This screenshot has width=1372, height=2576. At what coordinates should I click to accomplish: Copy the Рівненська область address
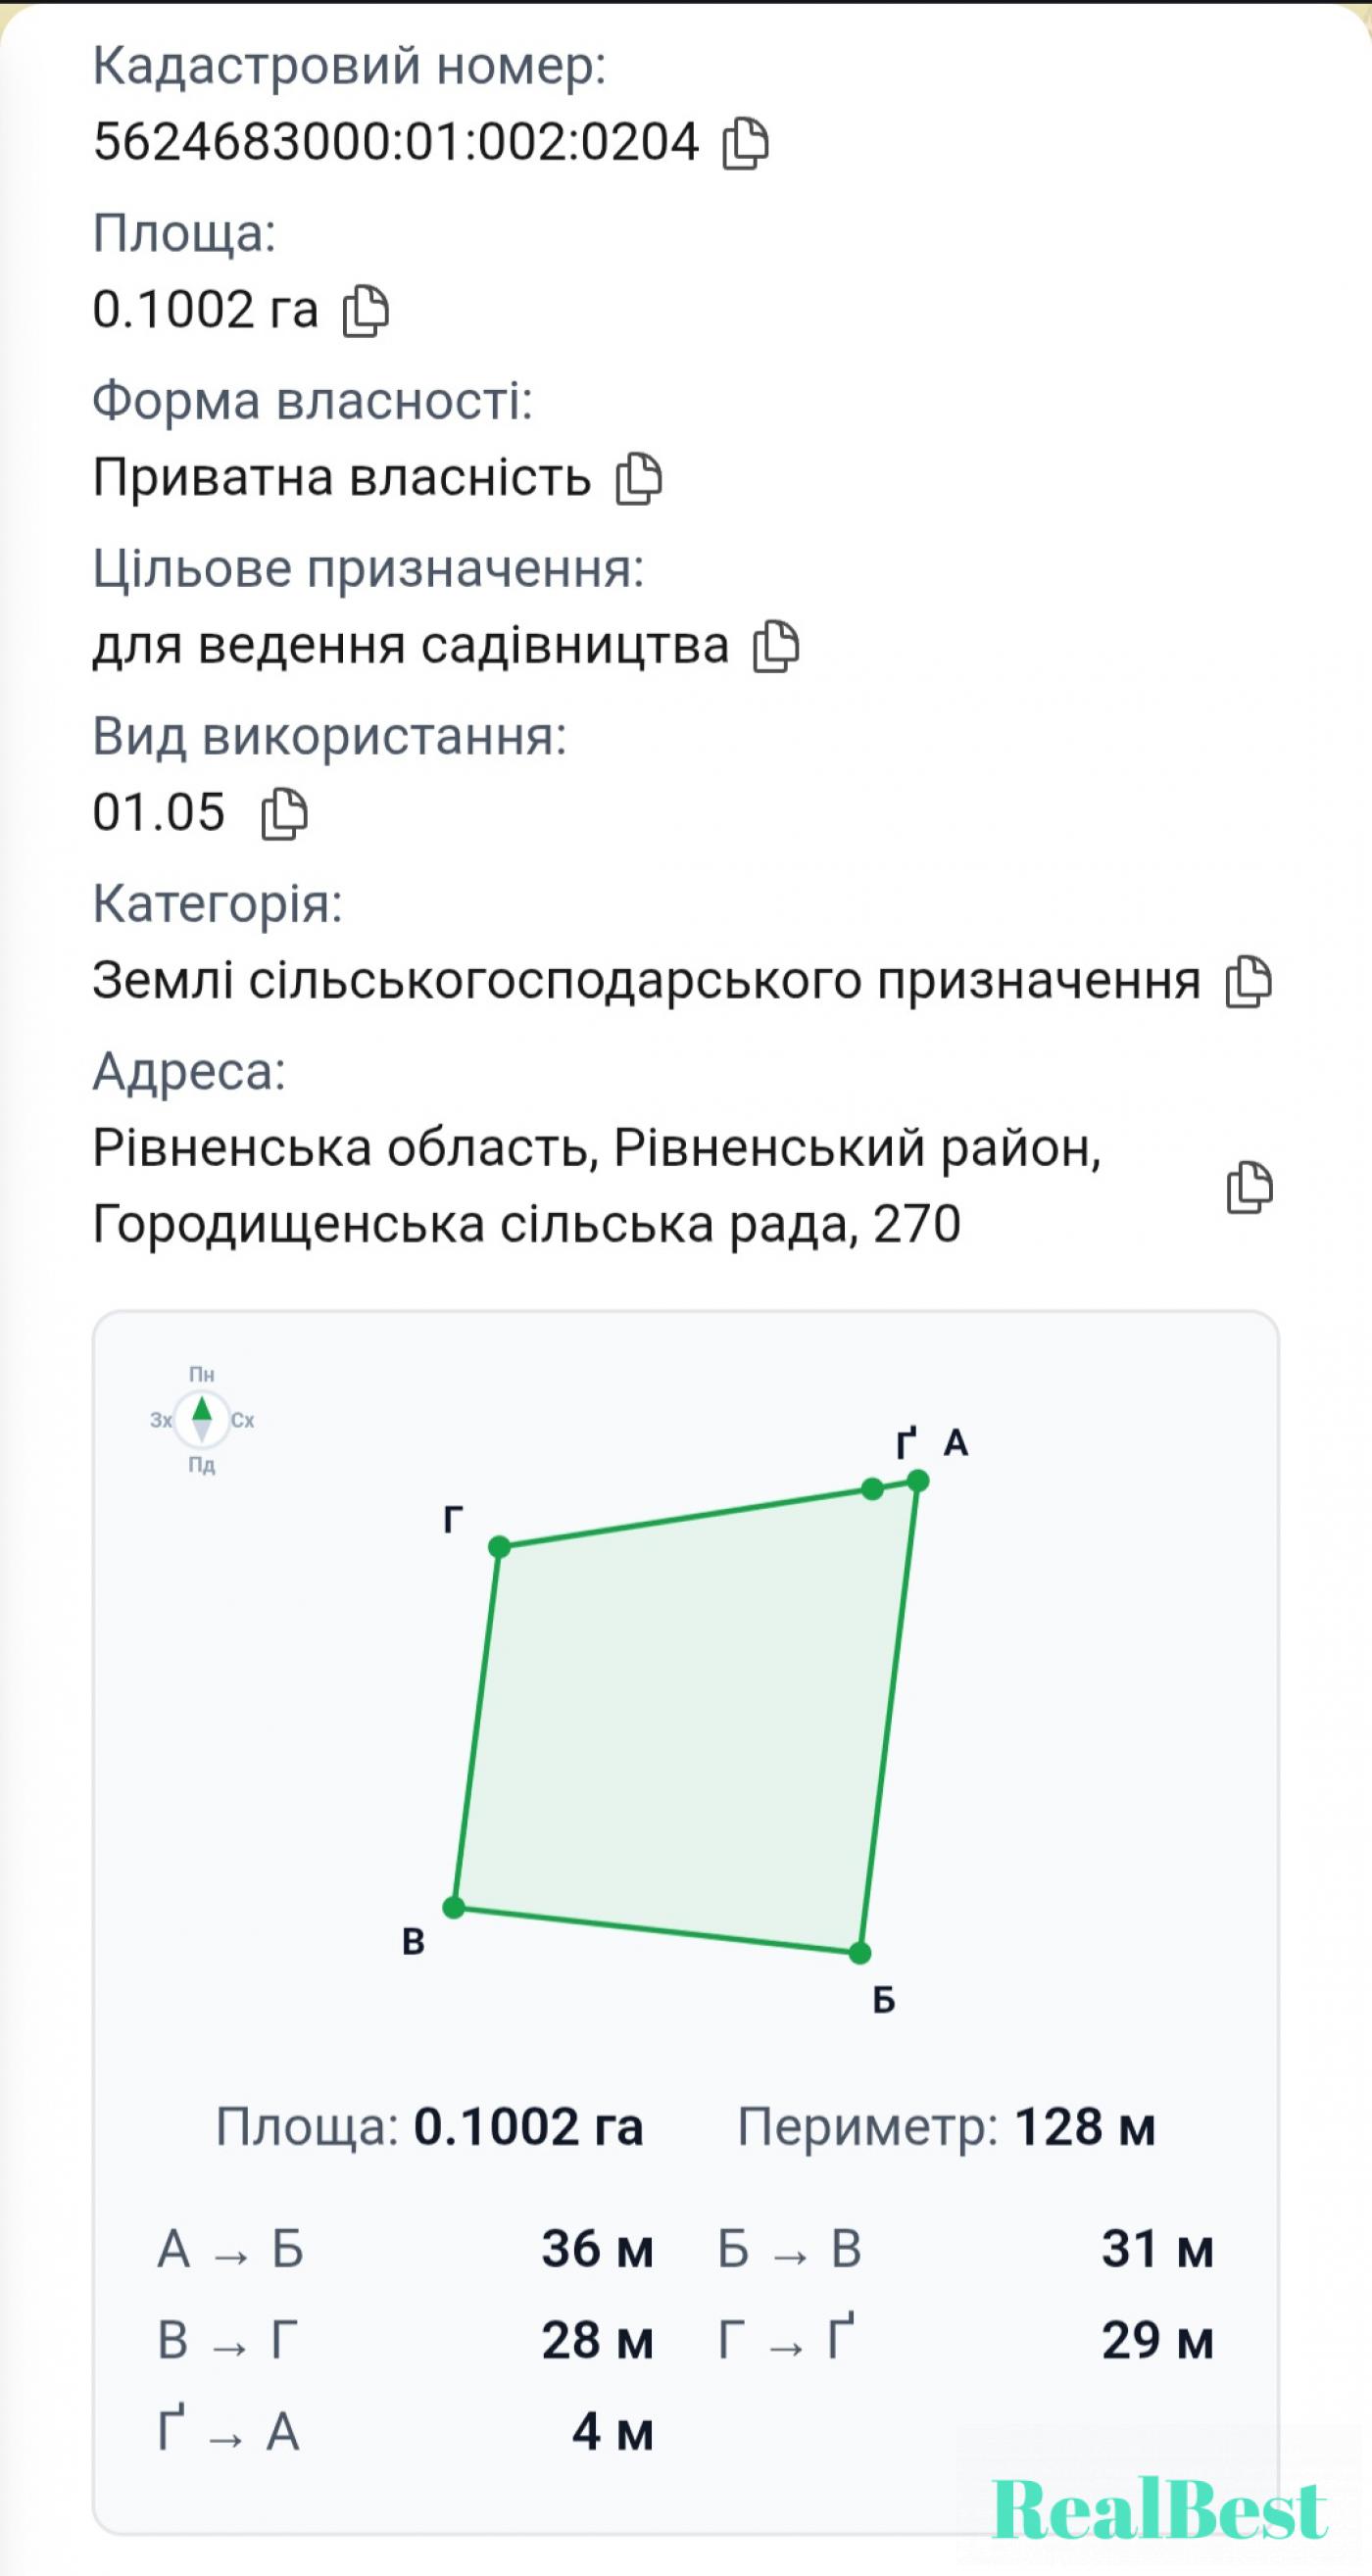click(1249, 1187)
